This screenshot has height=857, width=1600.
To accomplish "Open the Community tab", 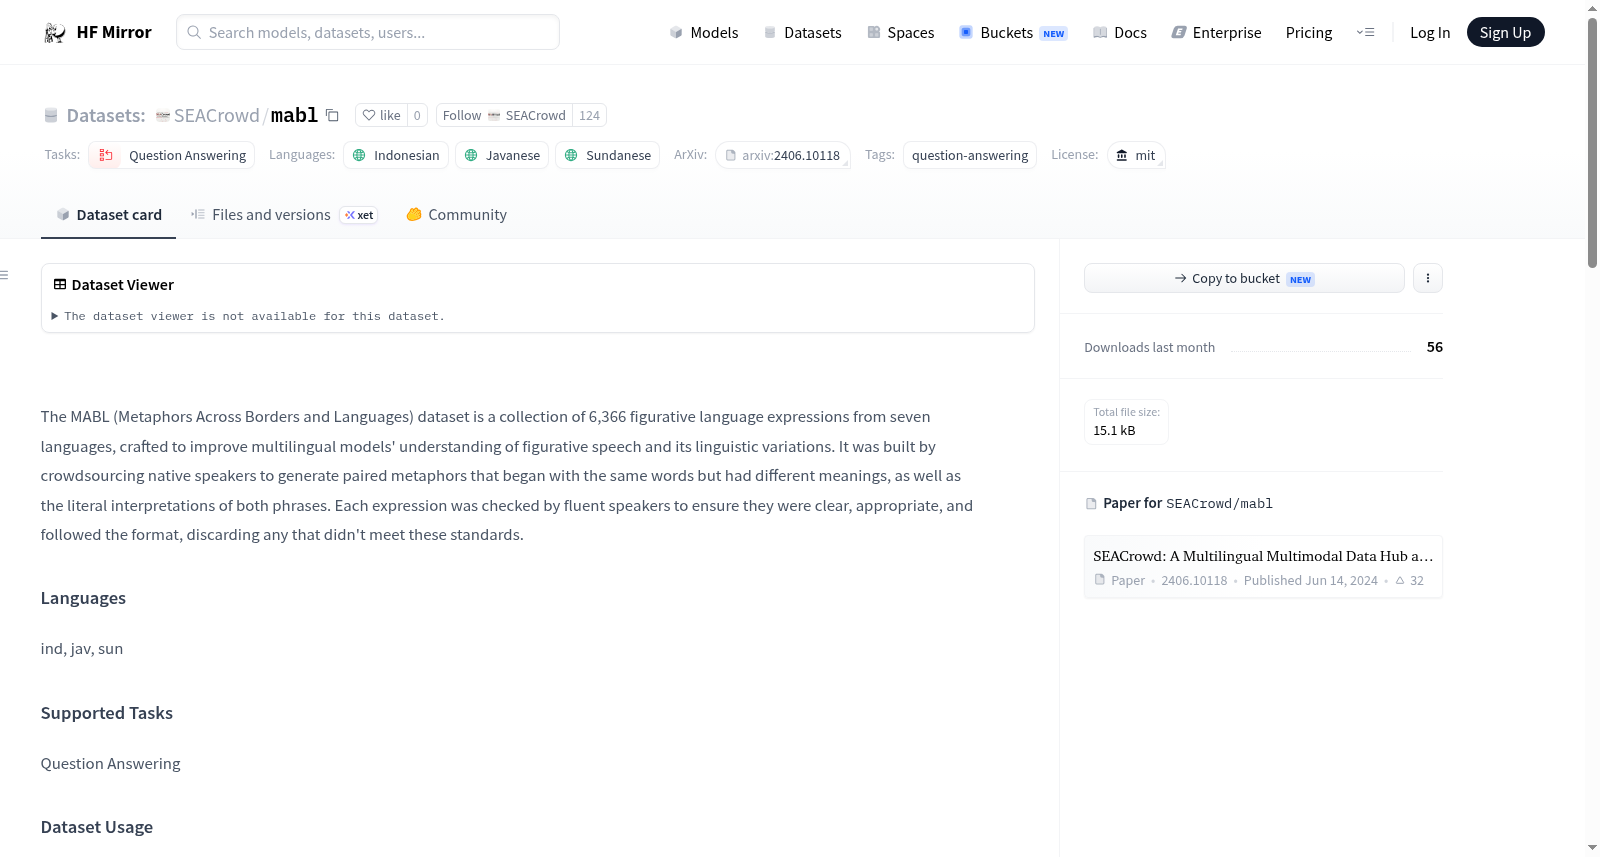I will point(456,215).
